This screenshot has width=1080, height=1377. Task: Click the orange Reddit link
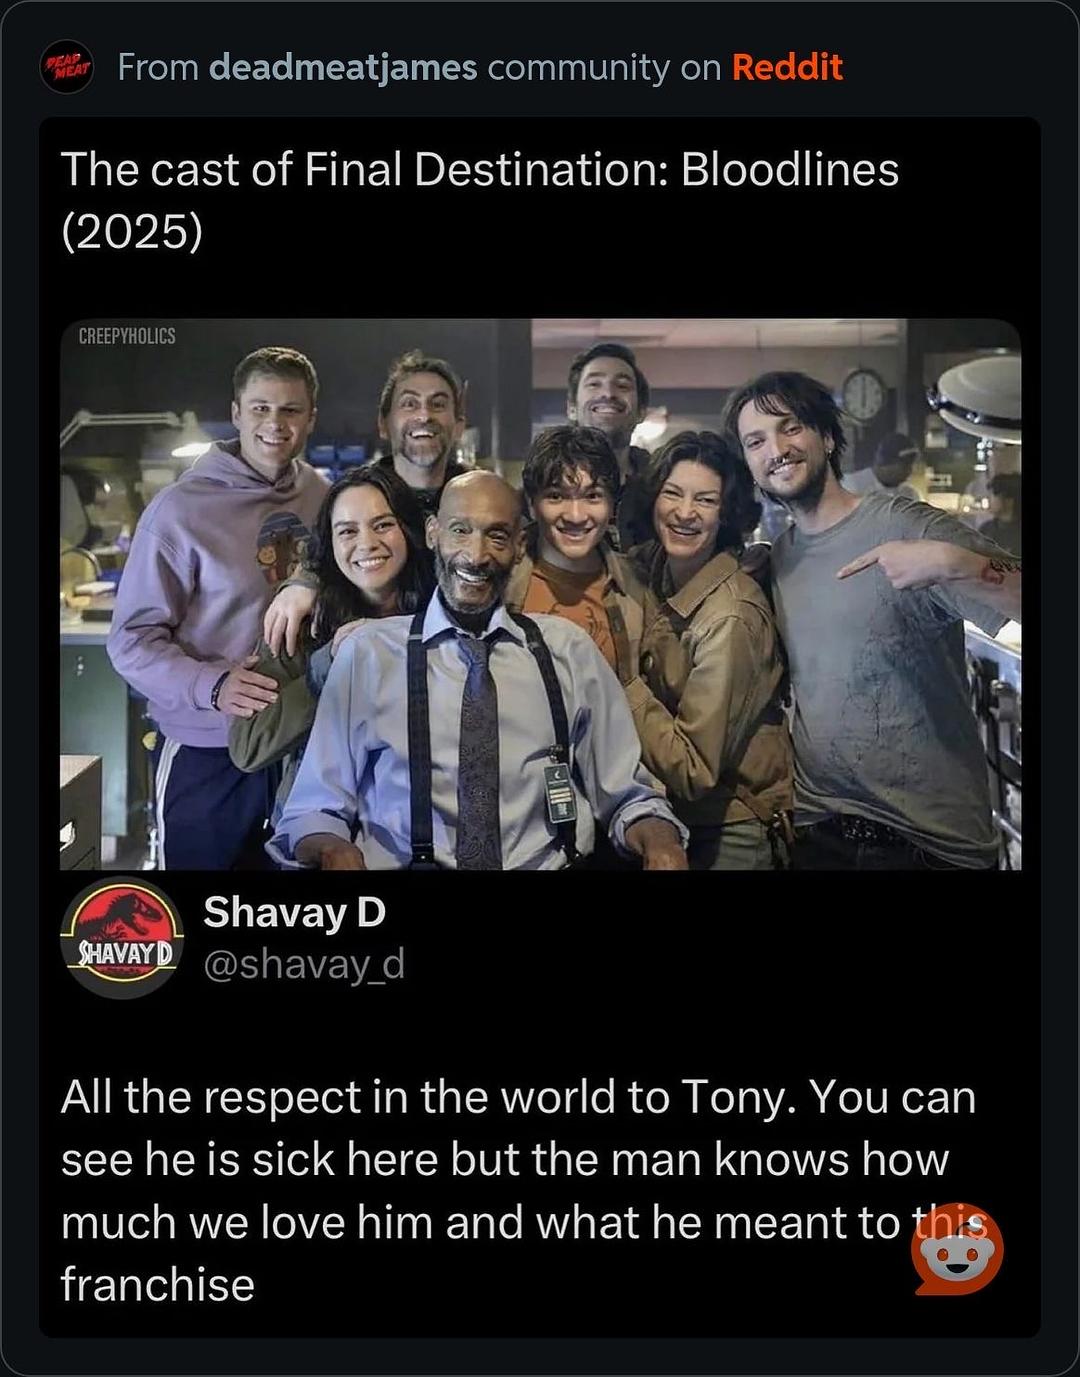click(x=787, y=68)
